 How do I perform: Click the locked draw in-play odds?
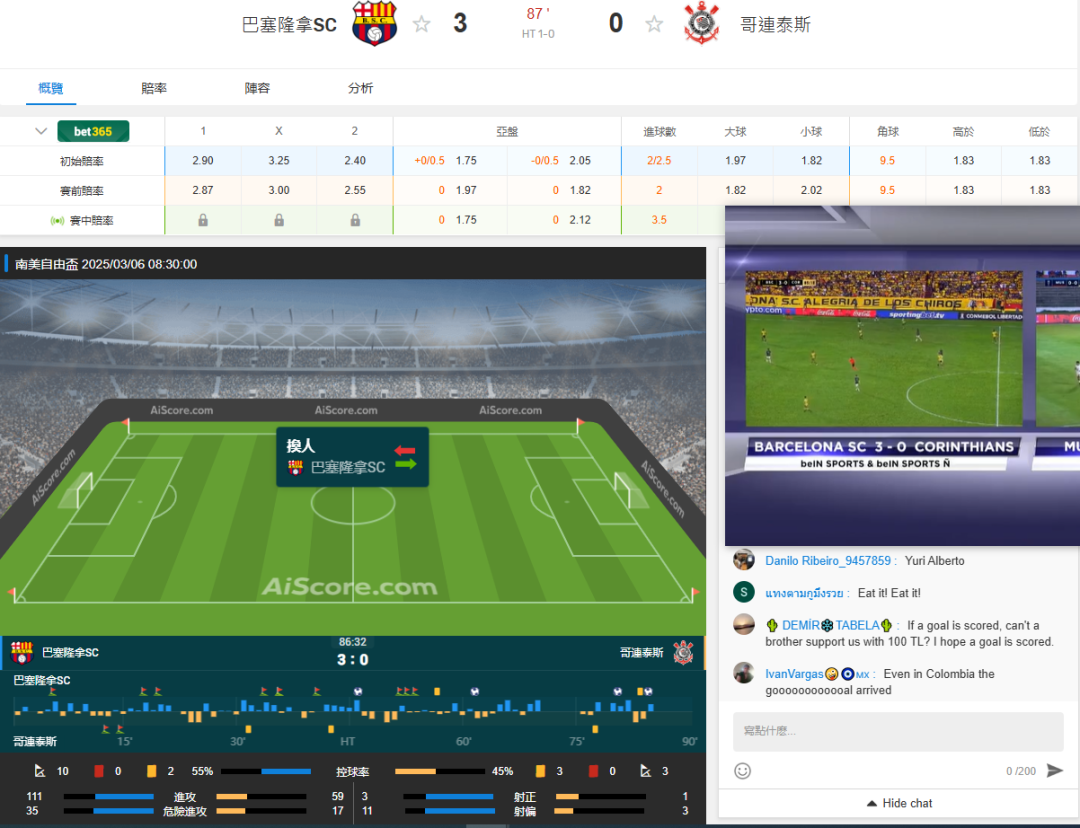(x=278, y=220)
